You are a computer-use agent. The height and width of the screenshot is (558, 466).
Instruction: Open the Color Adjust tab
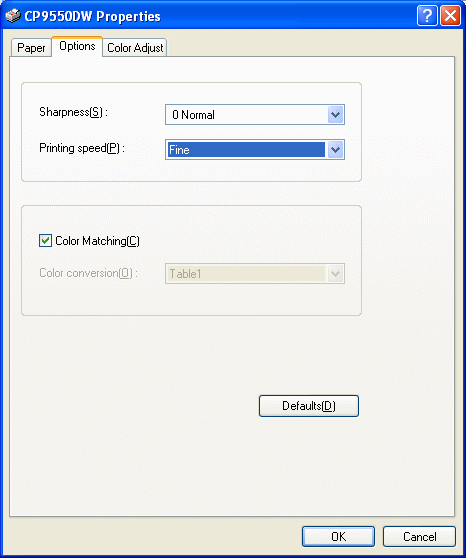[x=135, y=48]
